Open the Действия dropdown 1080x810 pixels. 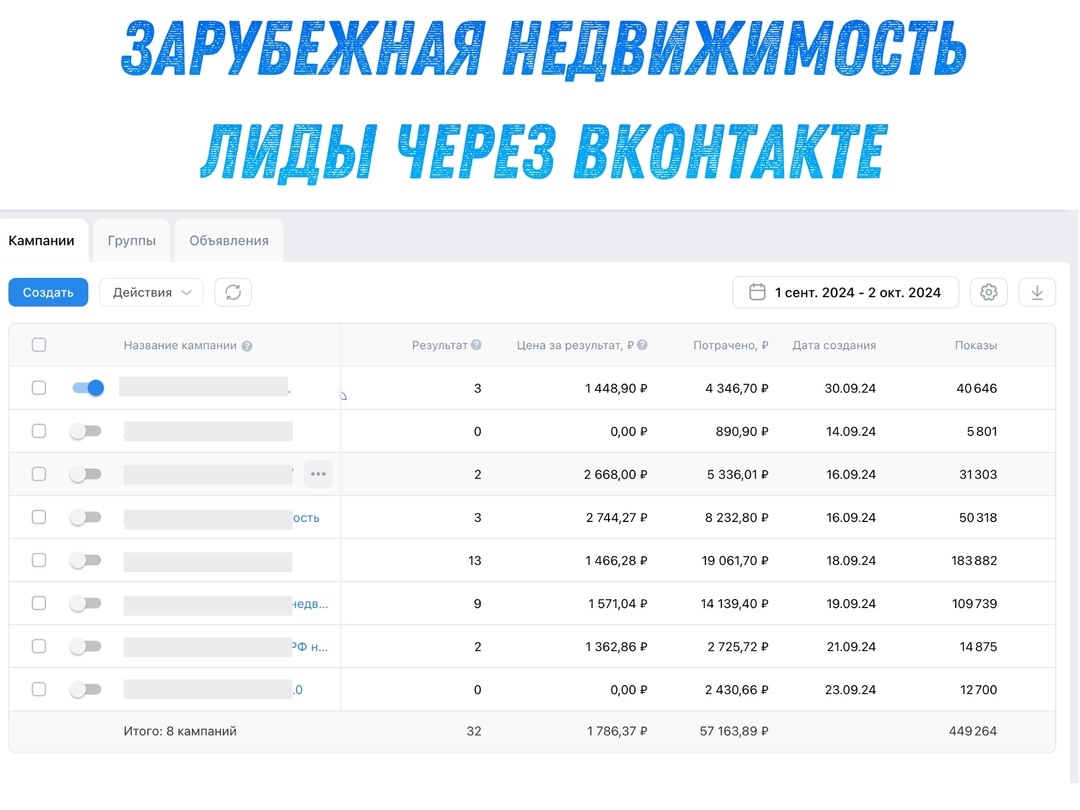click(151, 292)
